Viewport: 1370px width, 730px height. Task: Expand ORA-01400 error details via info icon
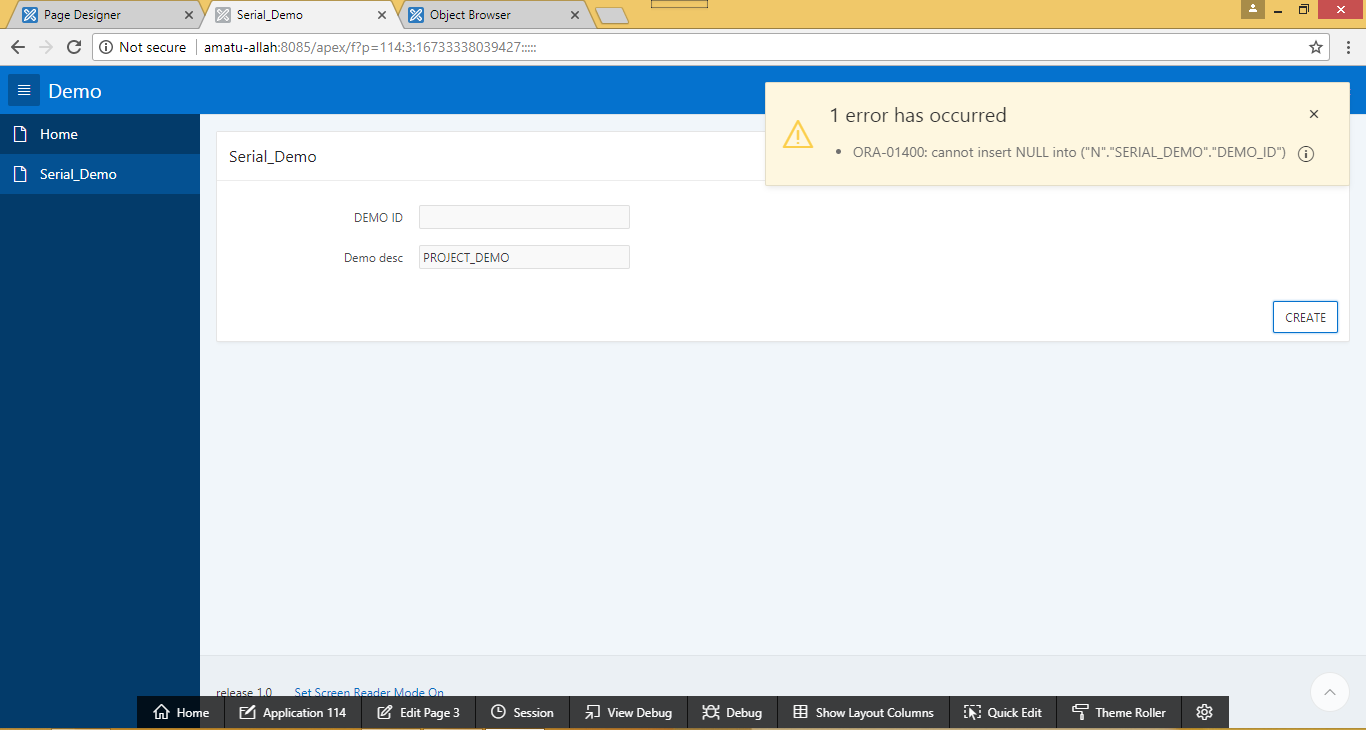(1305, 153)
